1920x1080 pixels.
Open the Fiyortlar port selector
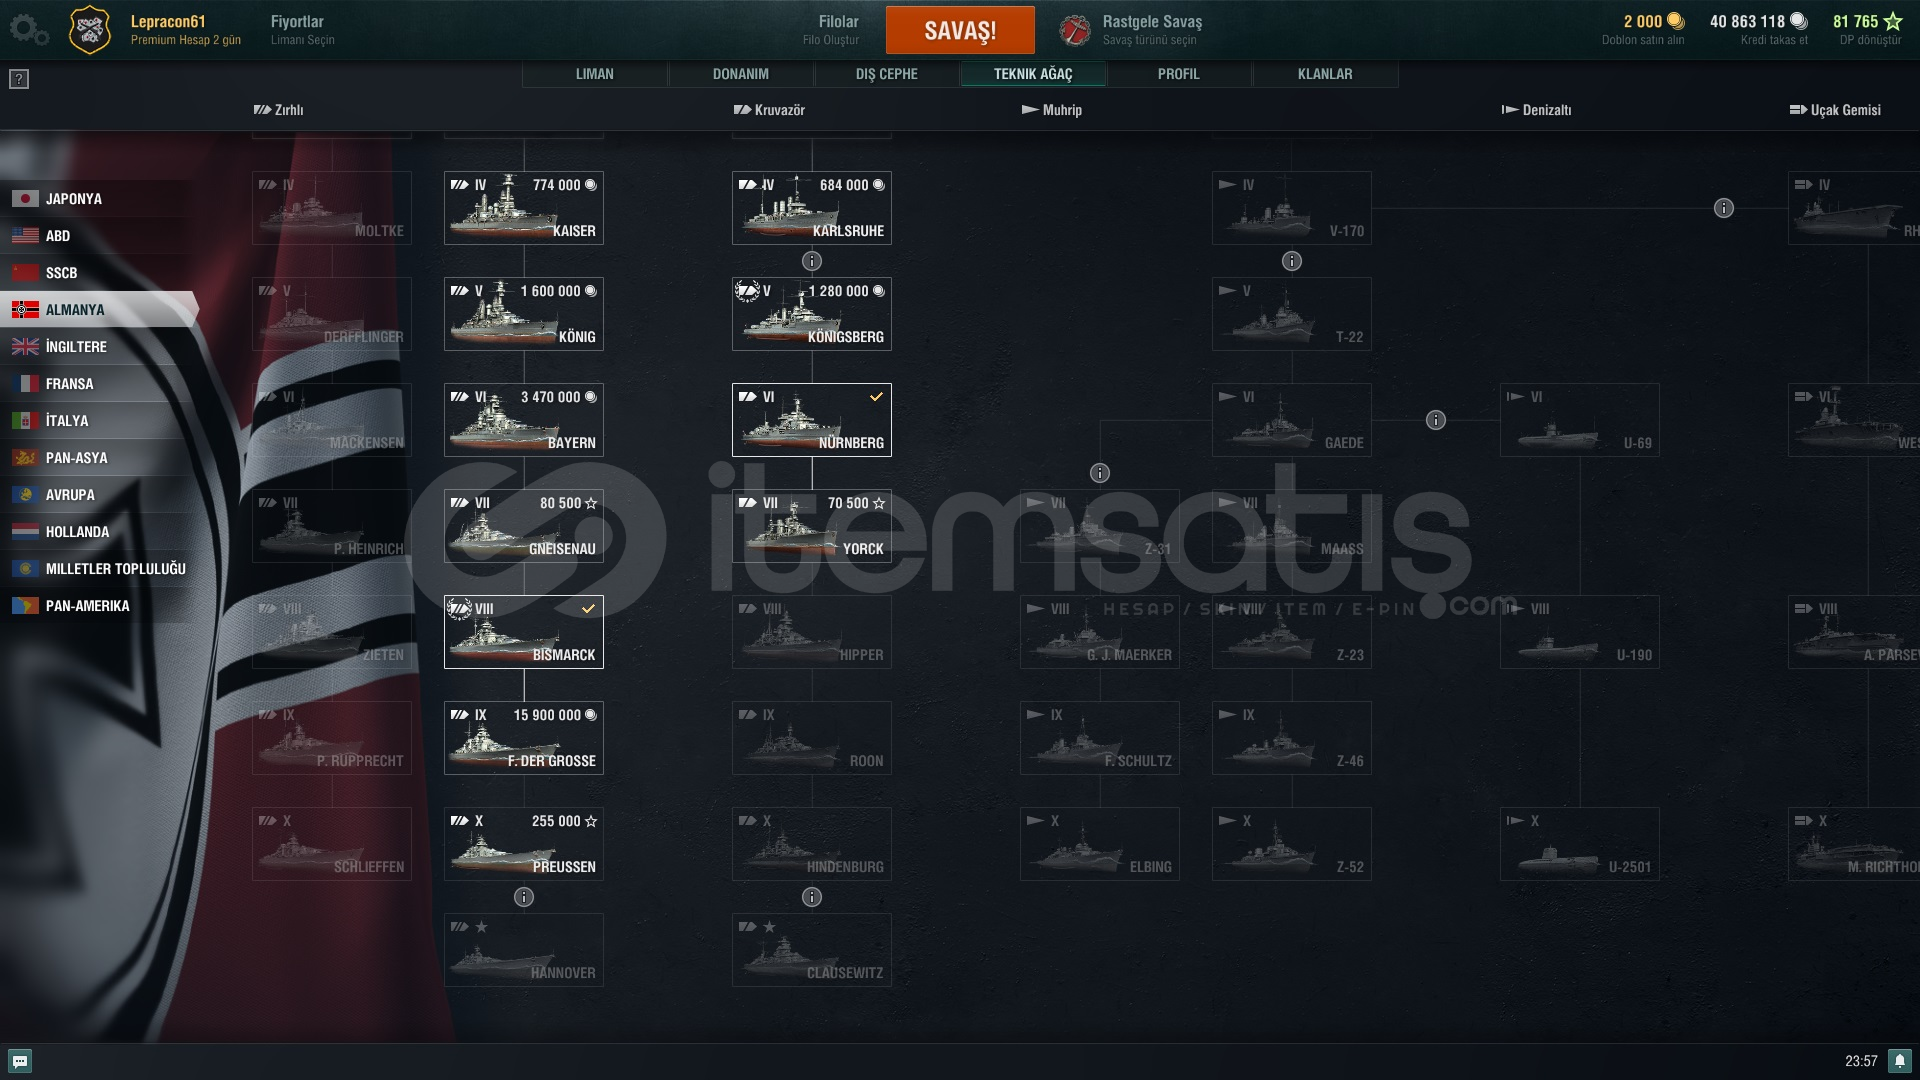[302, 30]
